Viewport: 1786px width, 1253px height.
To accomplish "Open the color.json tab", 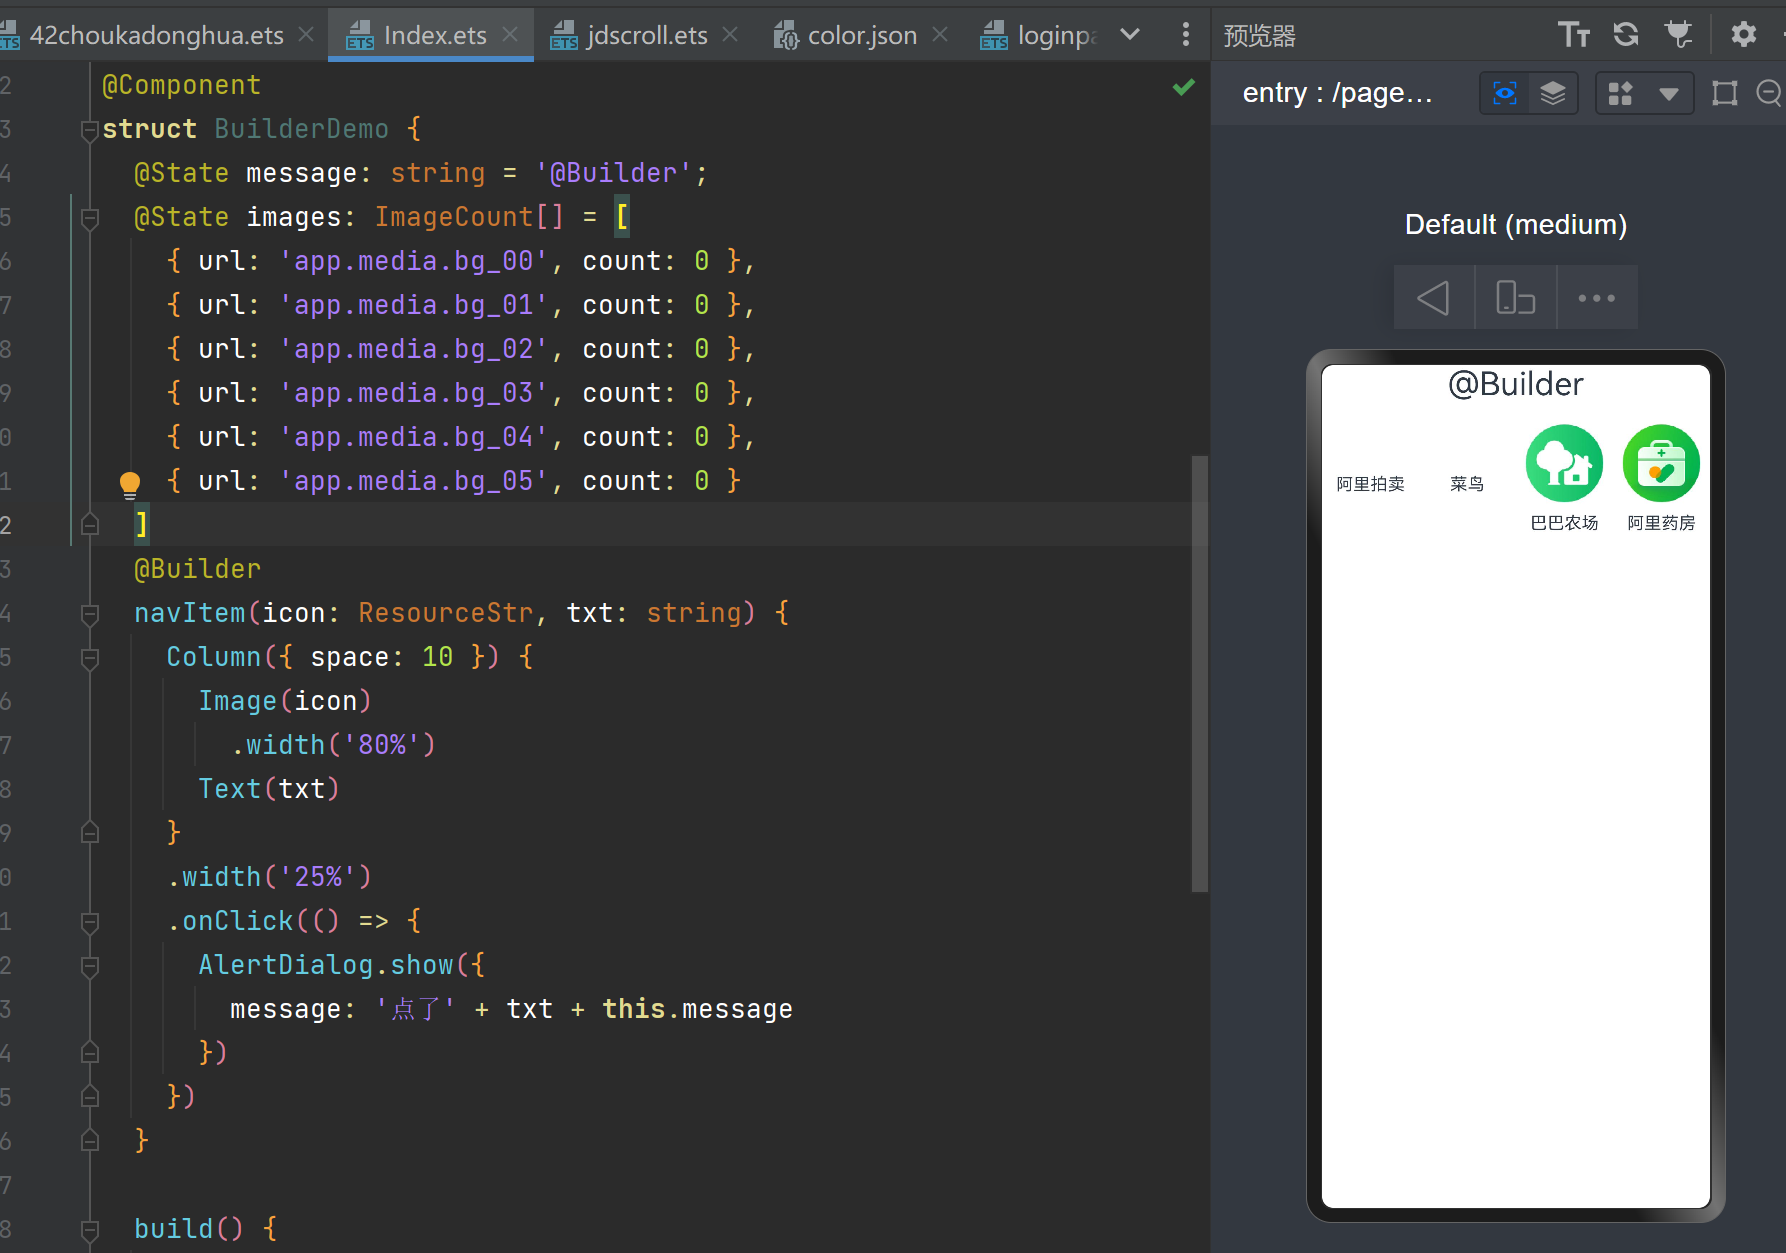I will [x=861, y=35].
